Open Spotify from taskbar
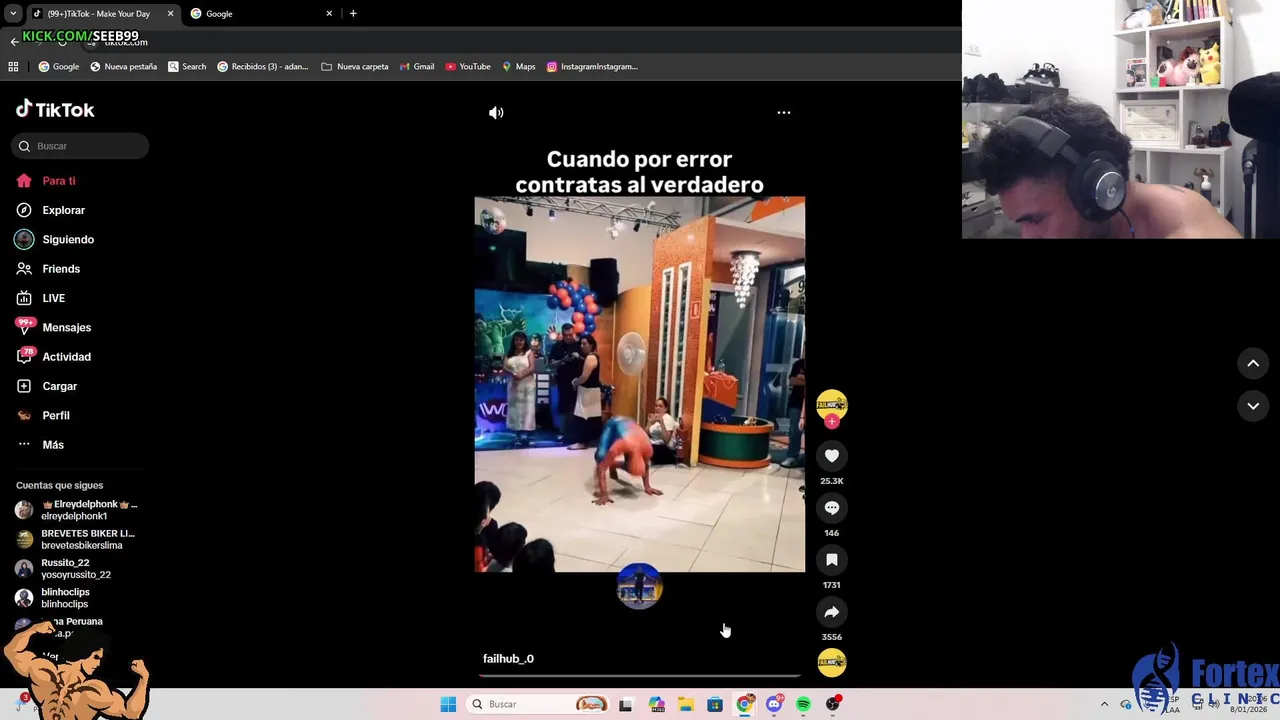 [803, 705]
